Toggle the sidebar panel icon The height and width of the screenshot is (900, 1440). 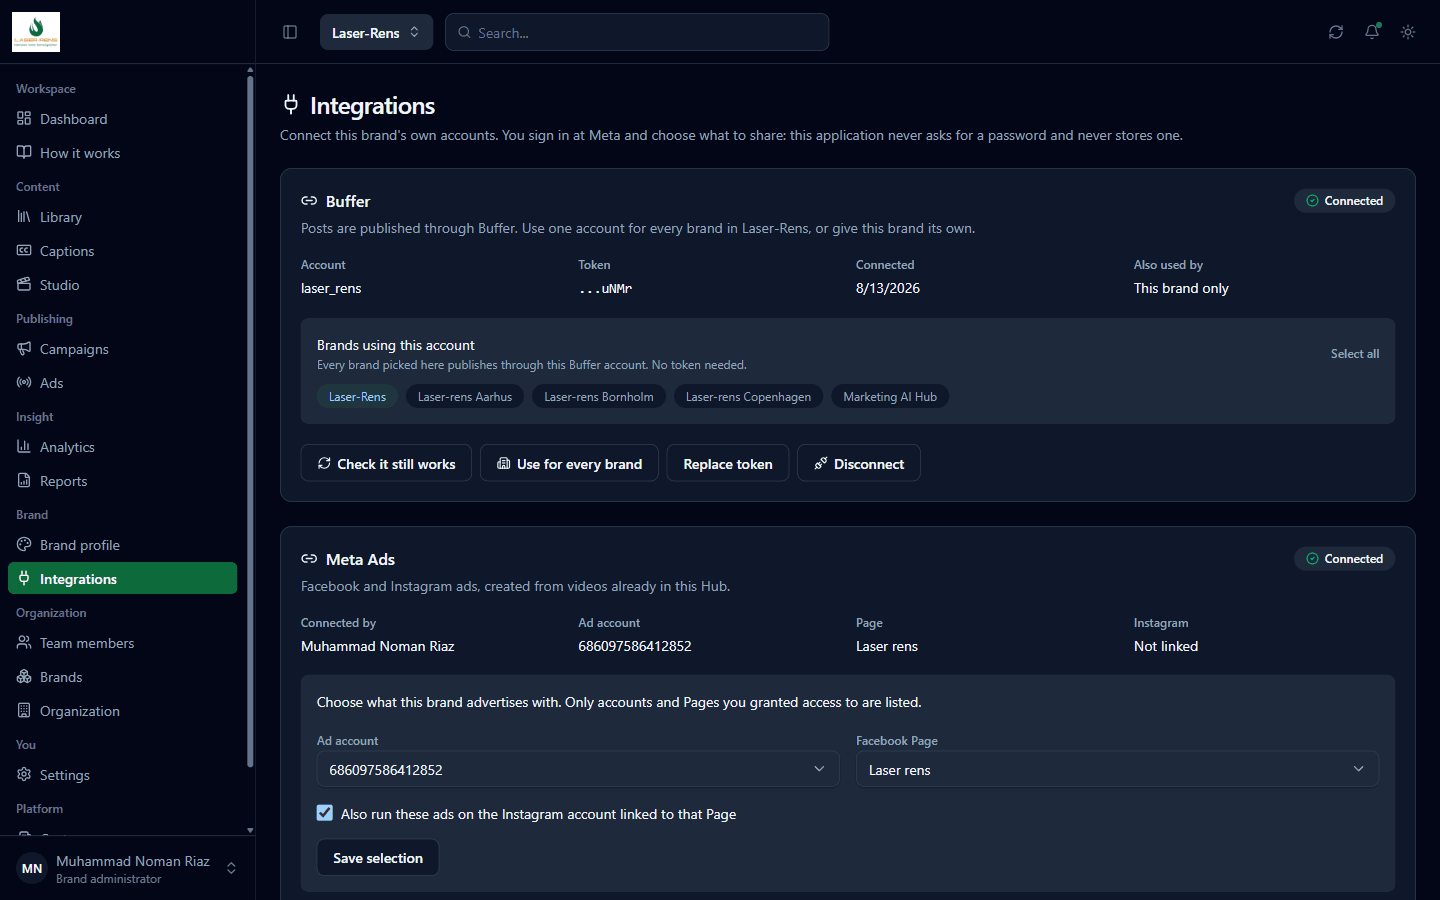coord(290,32)
